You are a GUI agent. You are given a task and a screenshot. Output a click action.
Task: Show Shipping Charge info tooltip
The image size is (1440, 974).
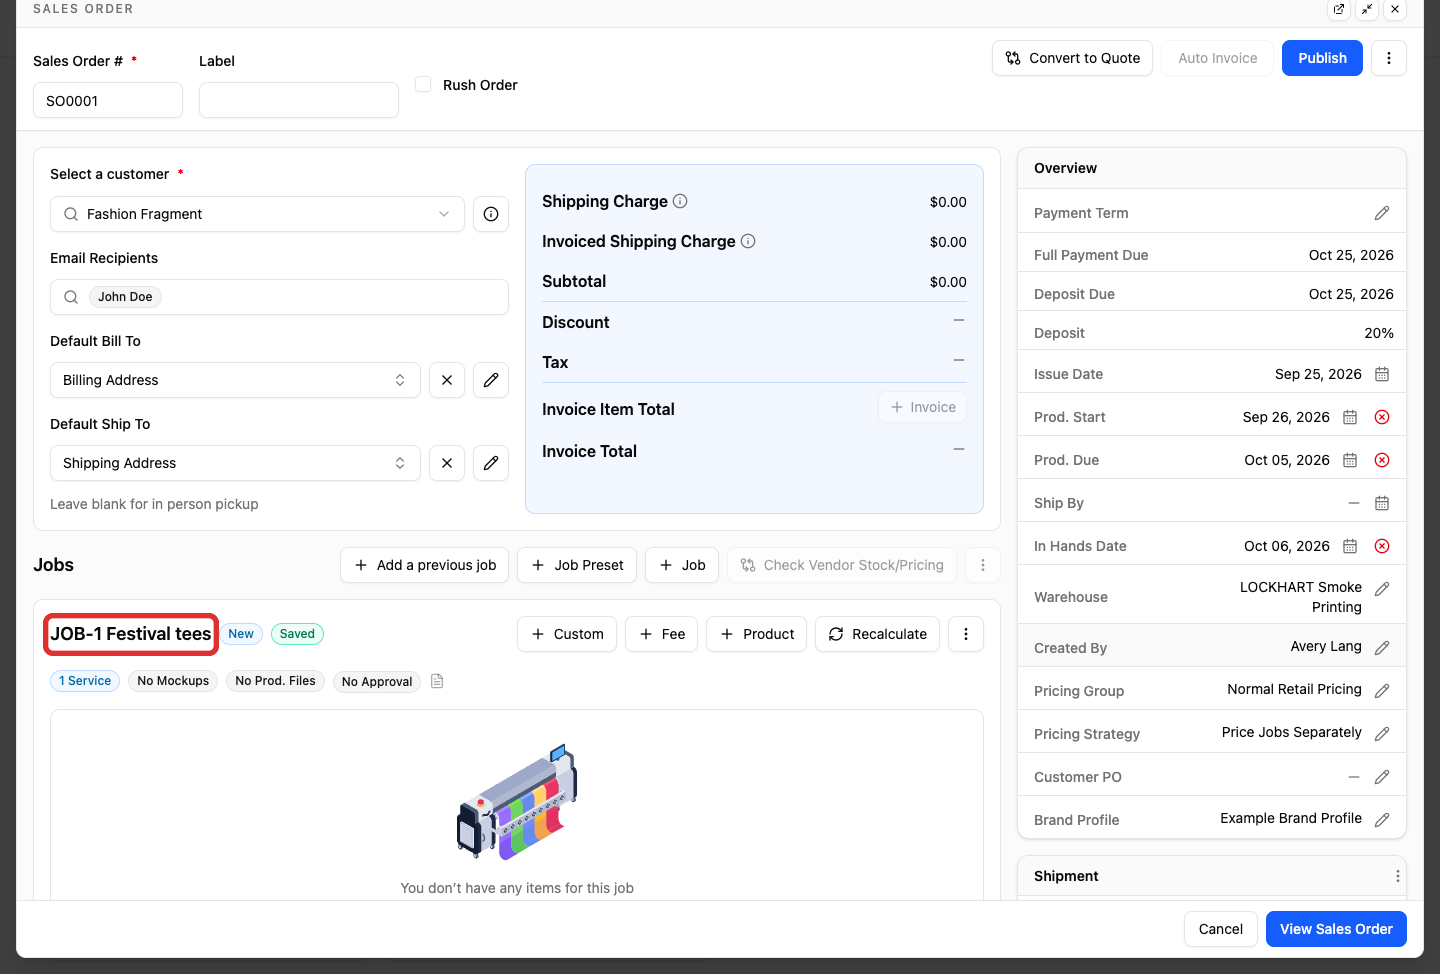(680, 201)
